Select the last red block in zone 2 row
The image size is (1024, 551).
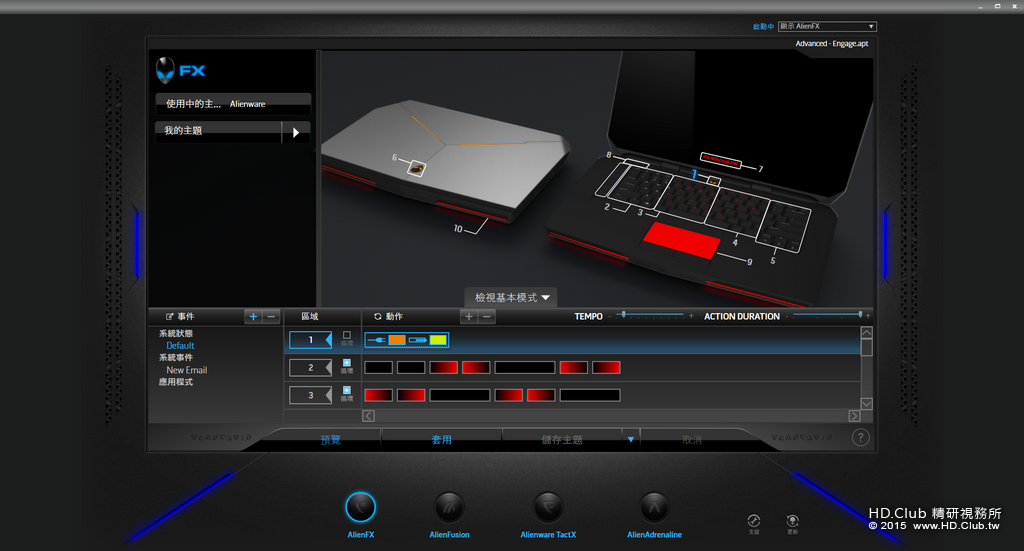click(x=606, y=368)
